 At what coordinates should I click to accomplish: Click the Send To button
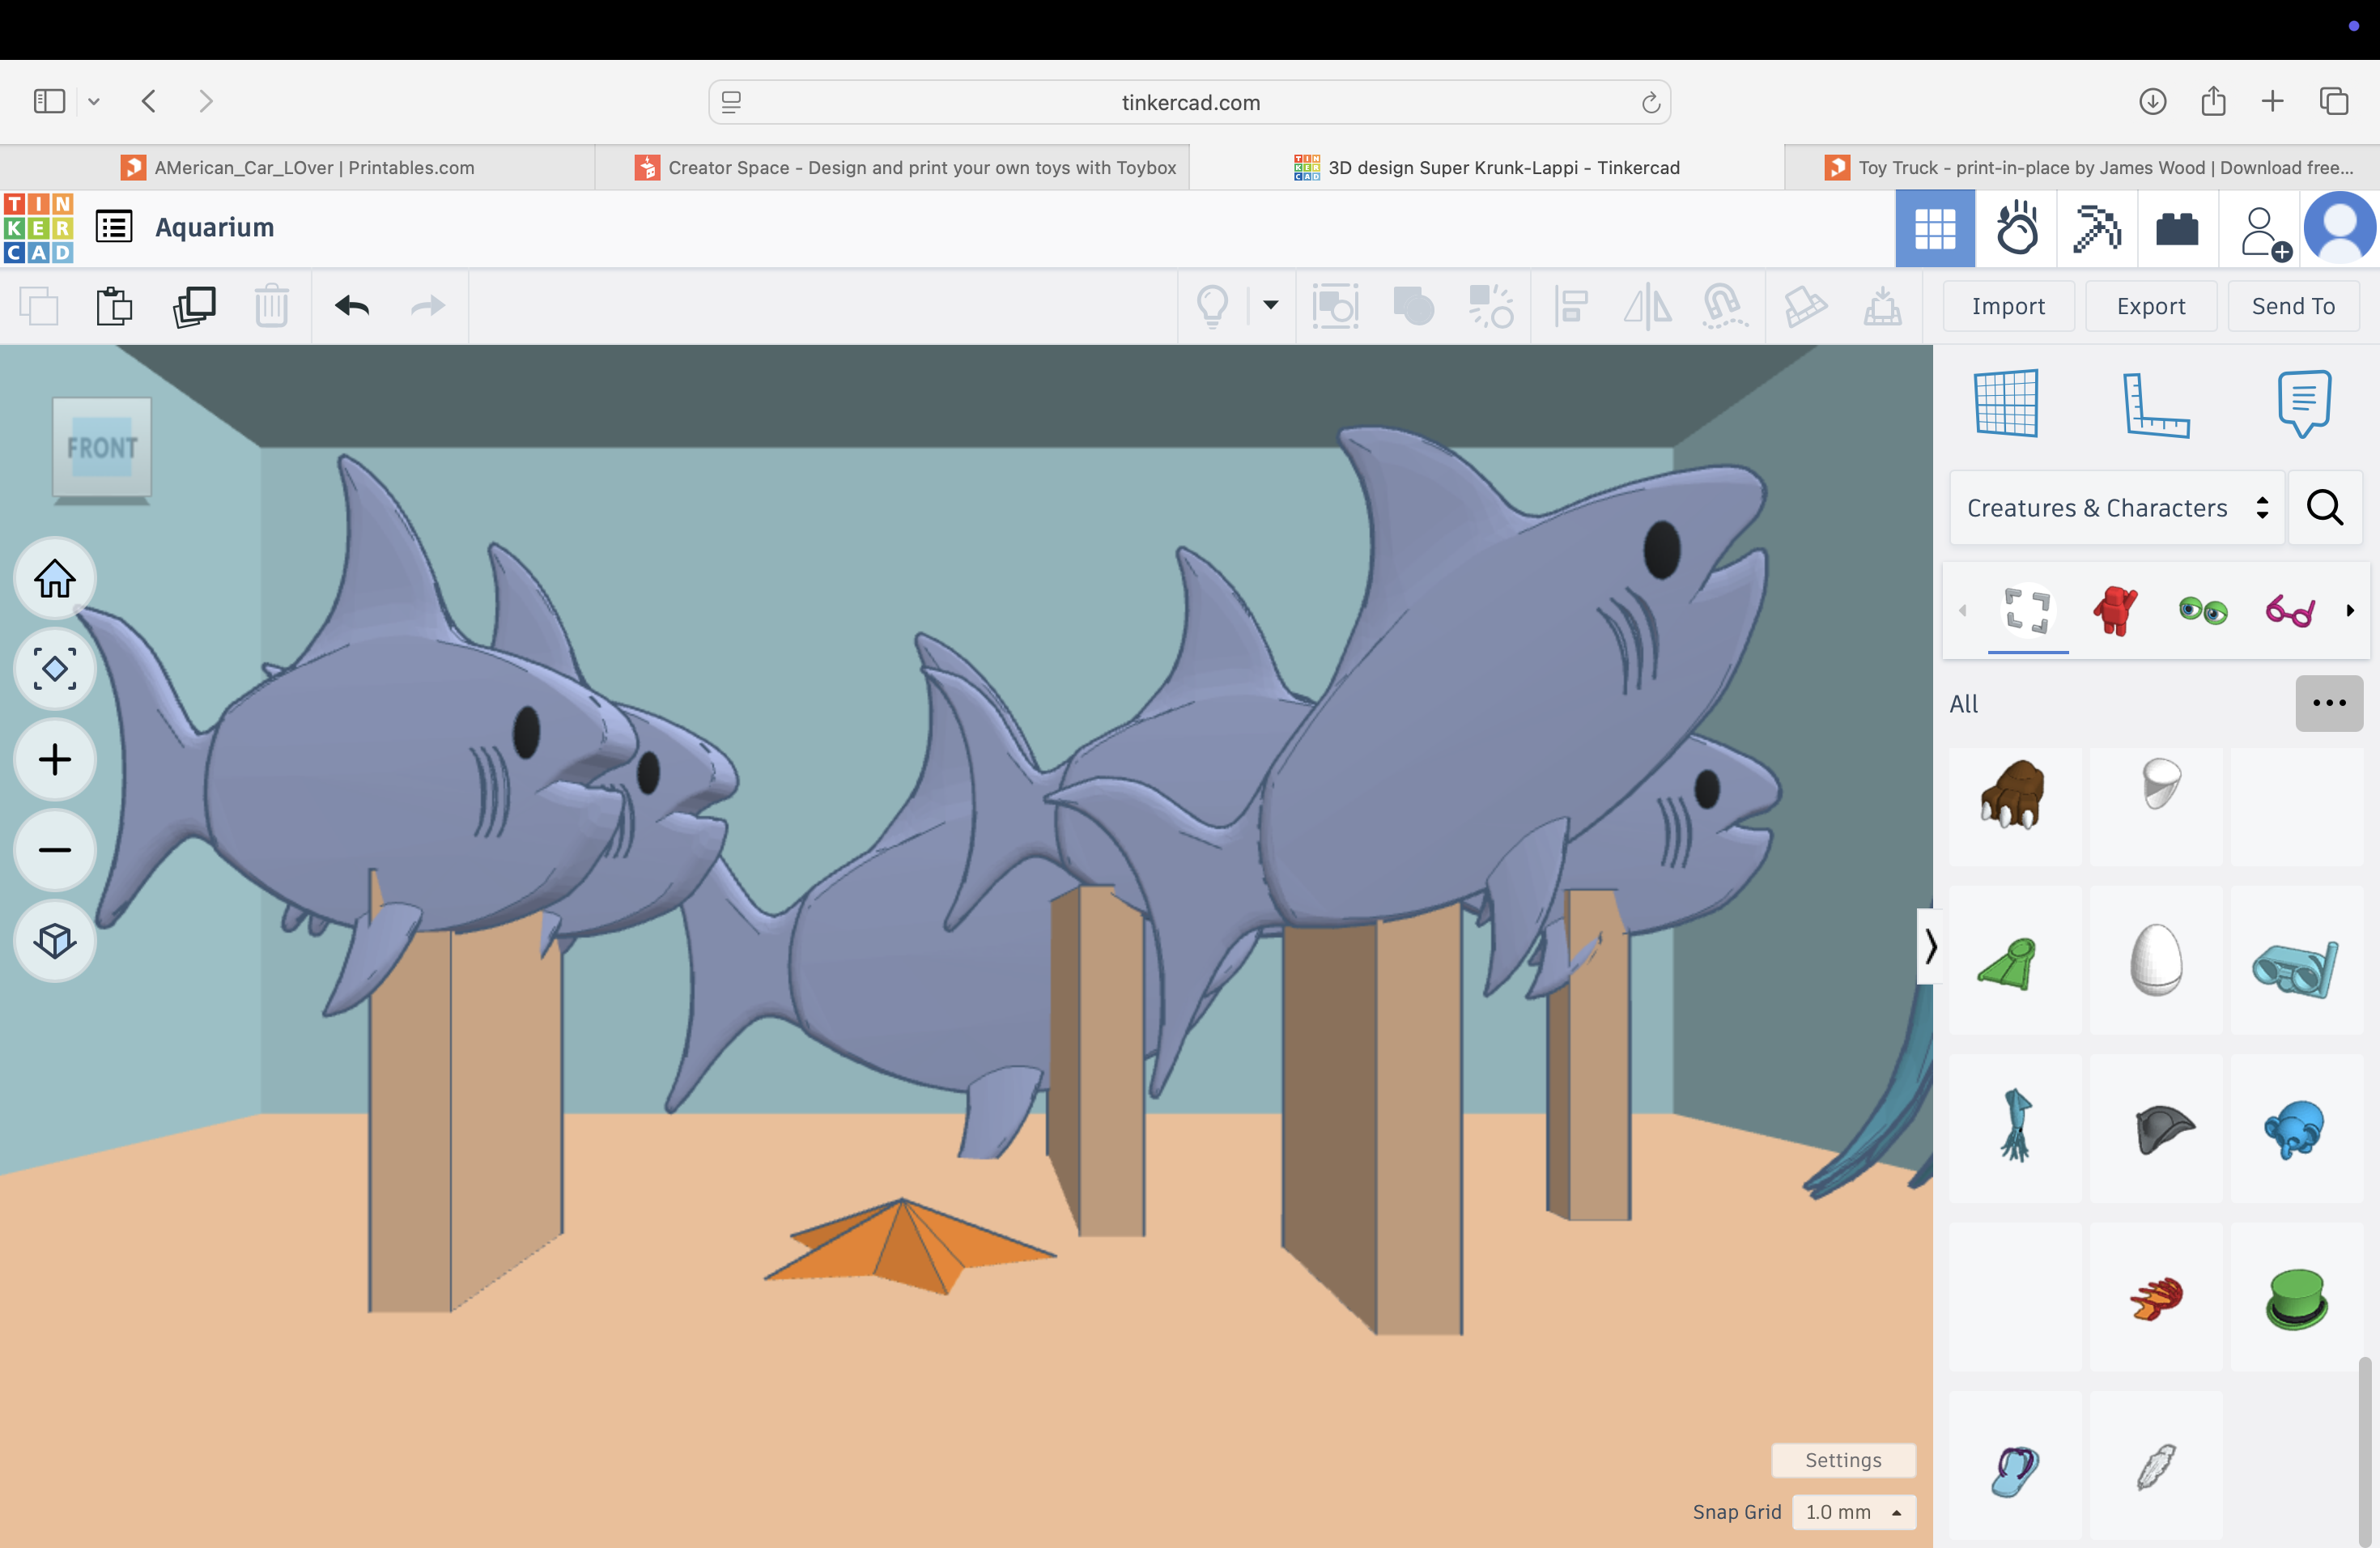[x=2293, y=306]
